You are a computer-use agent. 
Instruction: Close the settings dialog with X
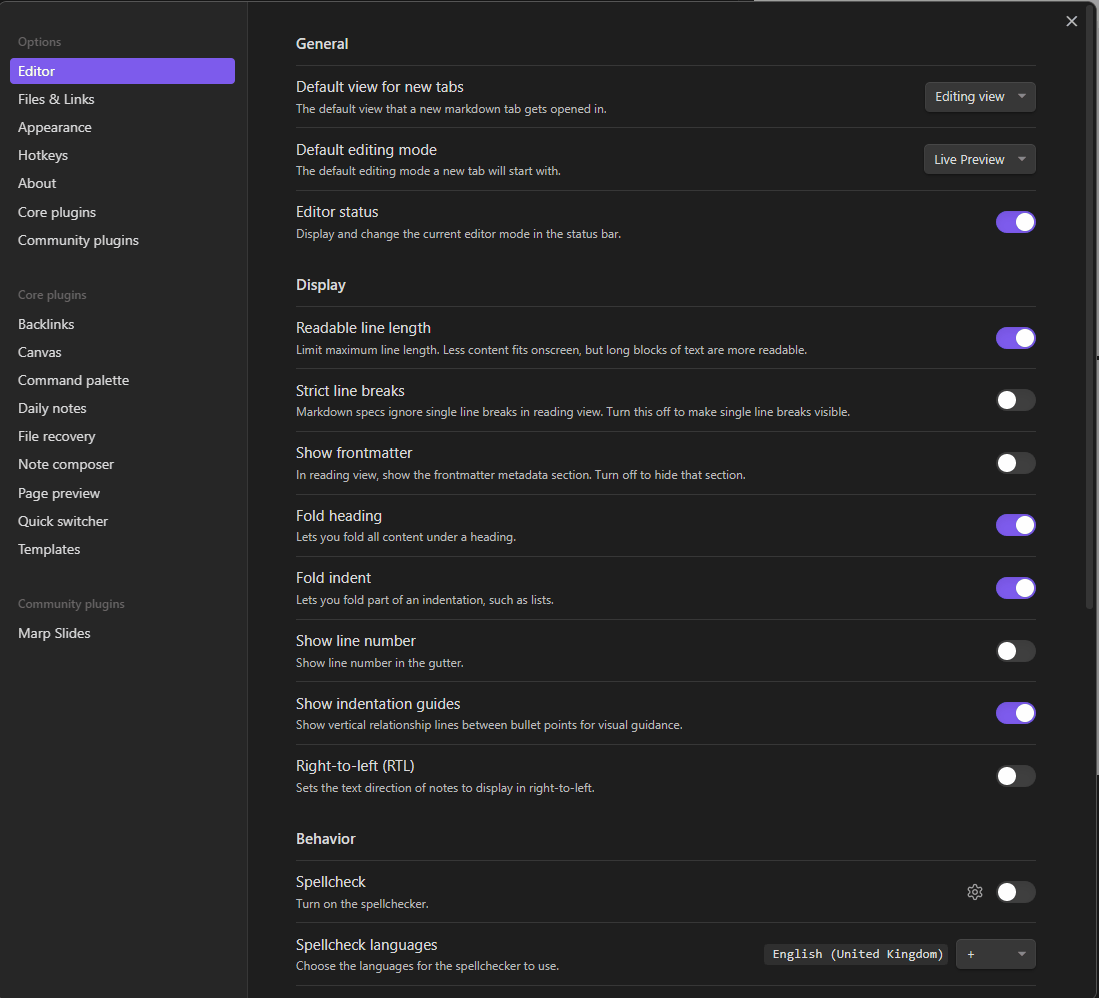point(1071,21)
